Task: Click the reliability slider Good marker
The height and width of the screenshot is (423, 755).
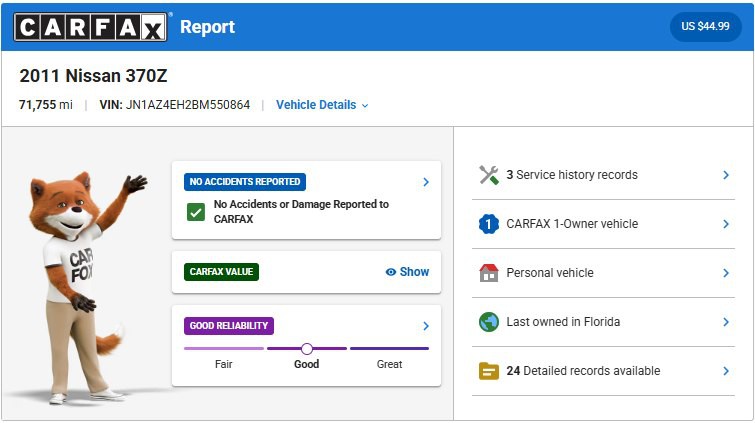Action: (307, 348)
